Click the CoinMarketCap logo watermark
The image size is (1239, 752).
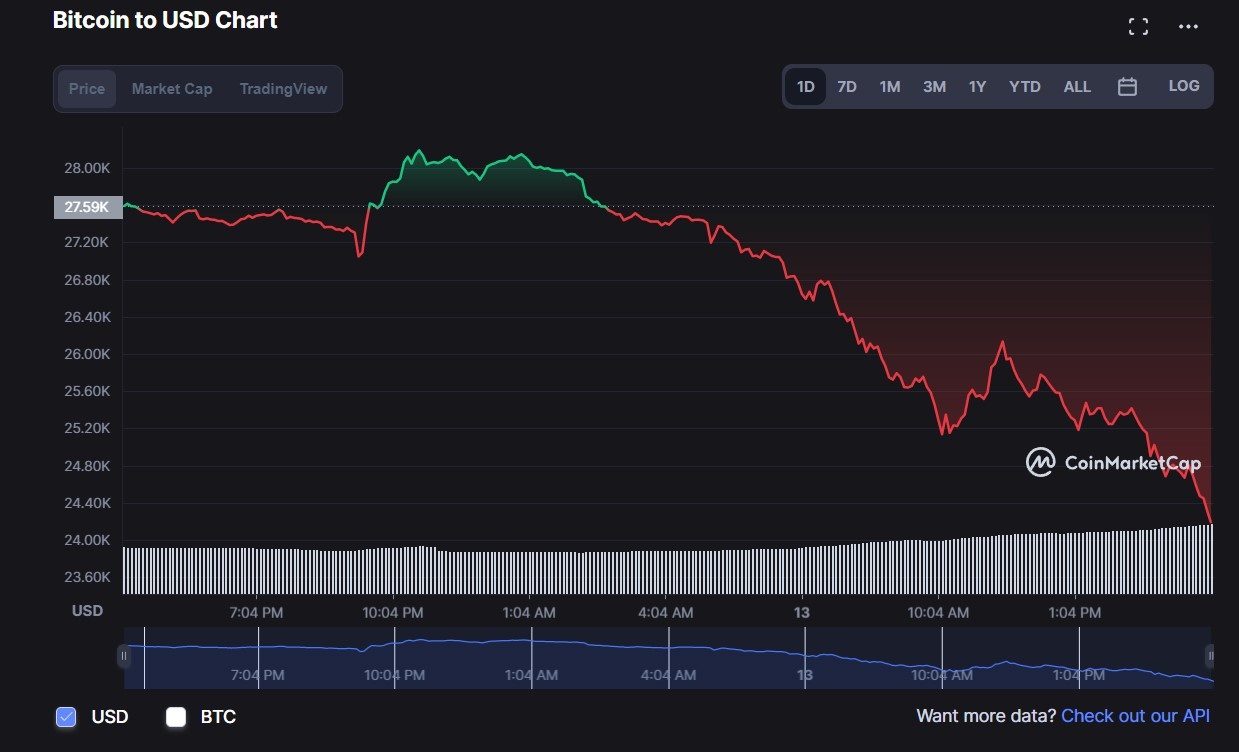[x=1114, y=462]
